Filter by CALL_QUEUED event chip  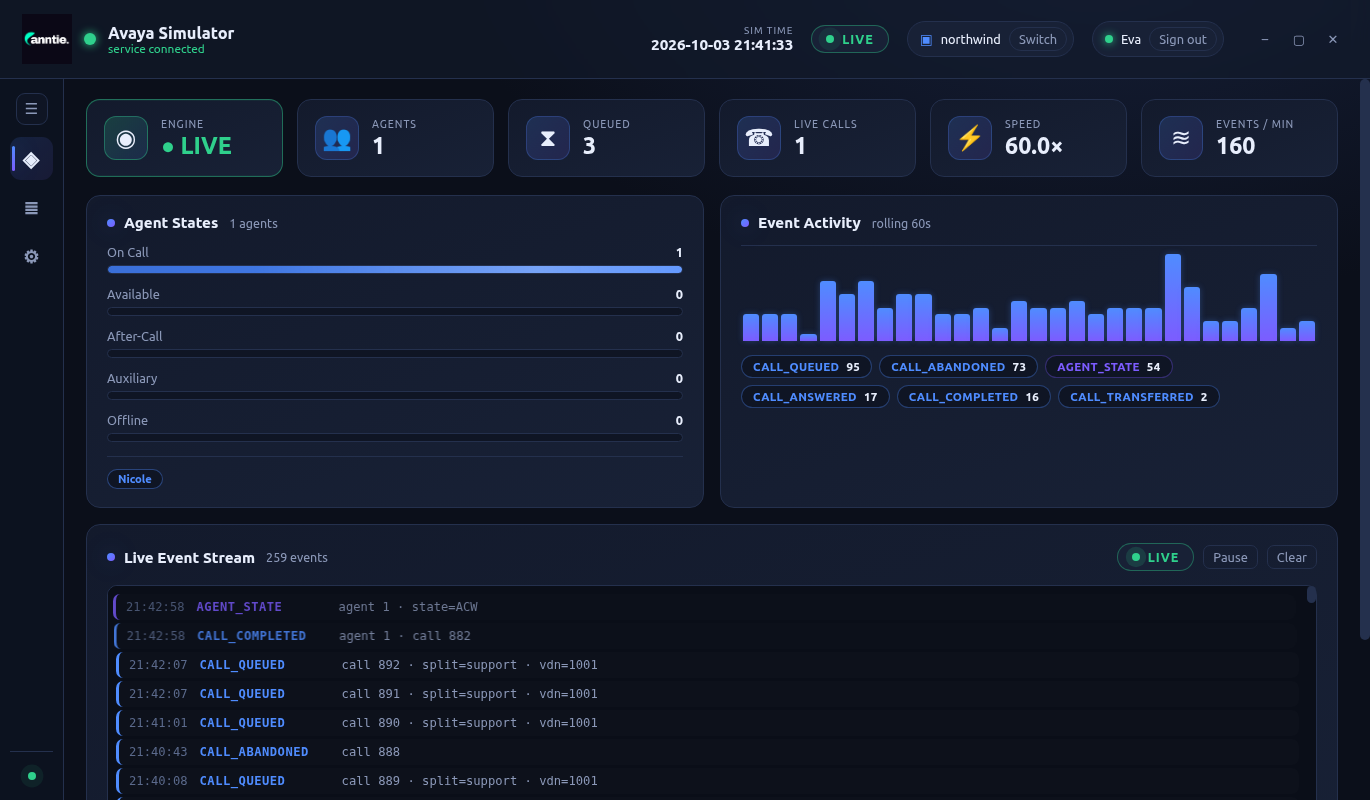tap(806, 367)
